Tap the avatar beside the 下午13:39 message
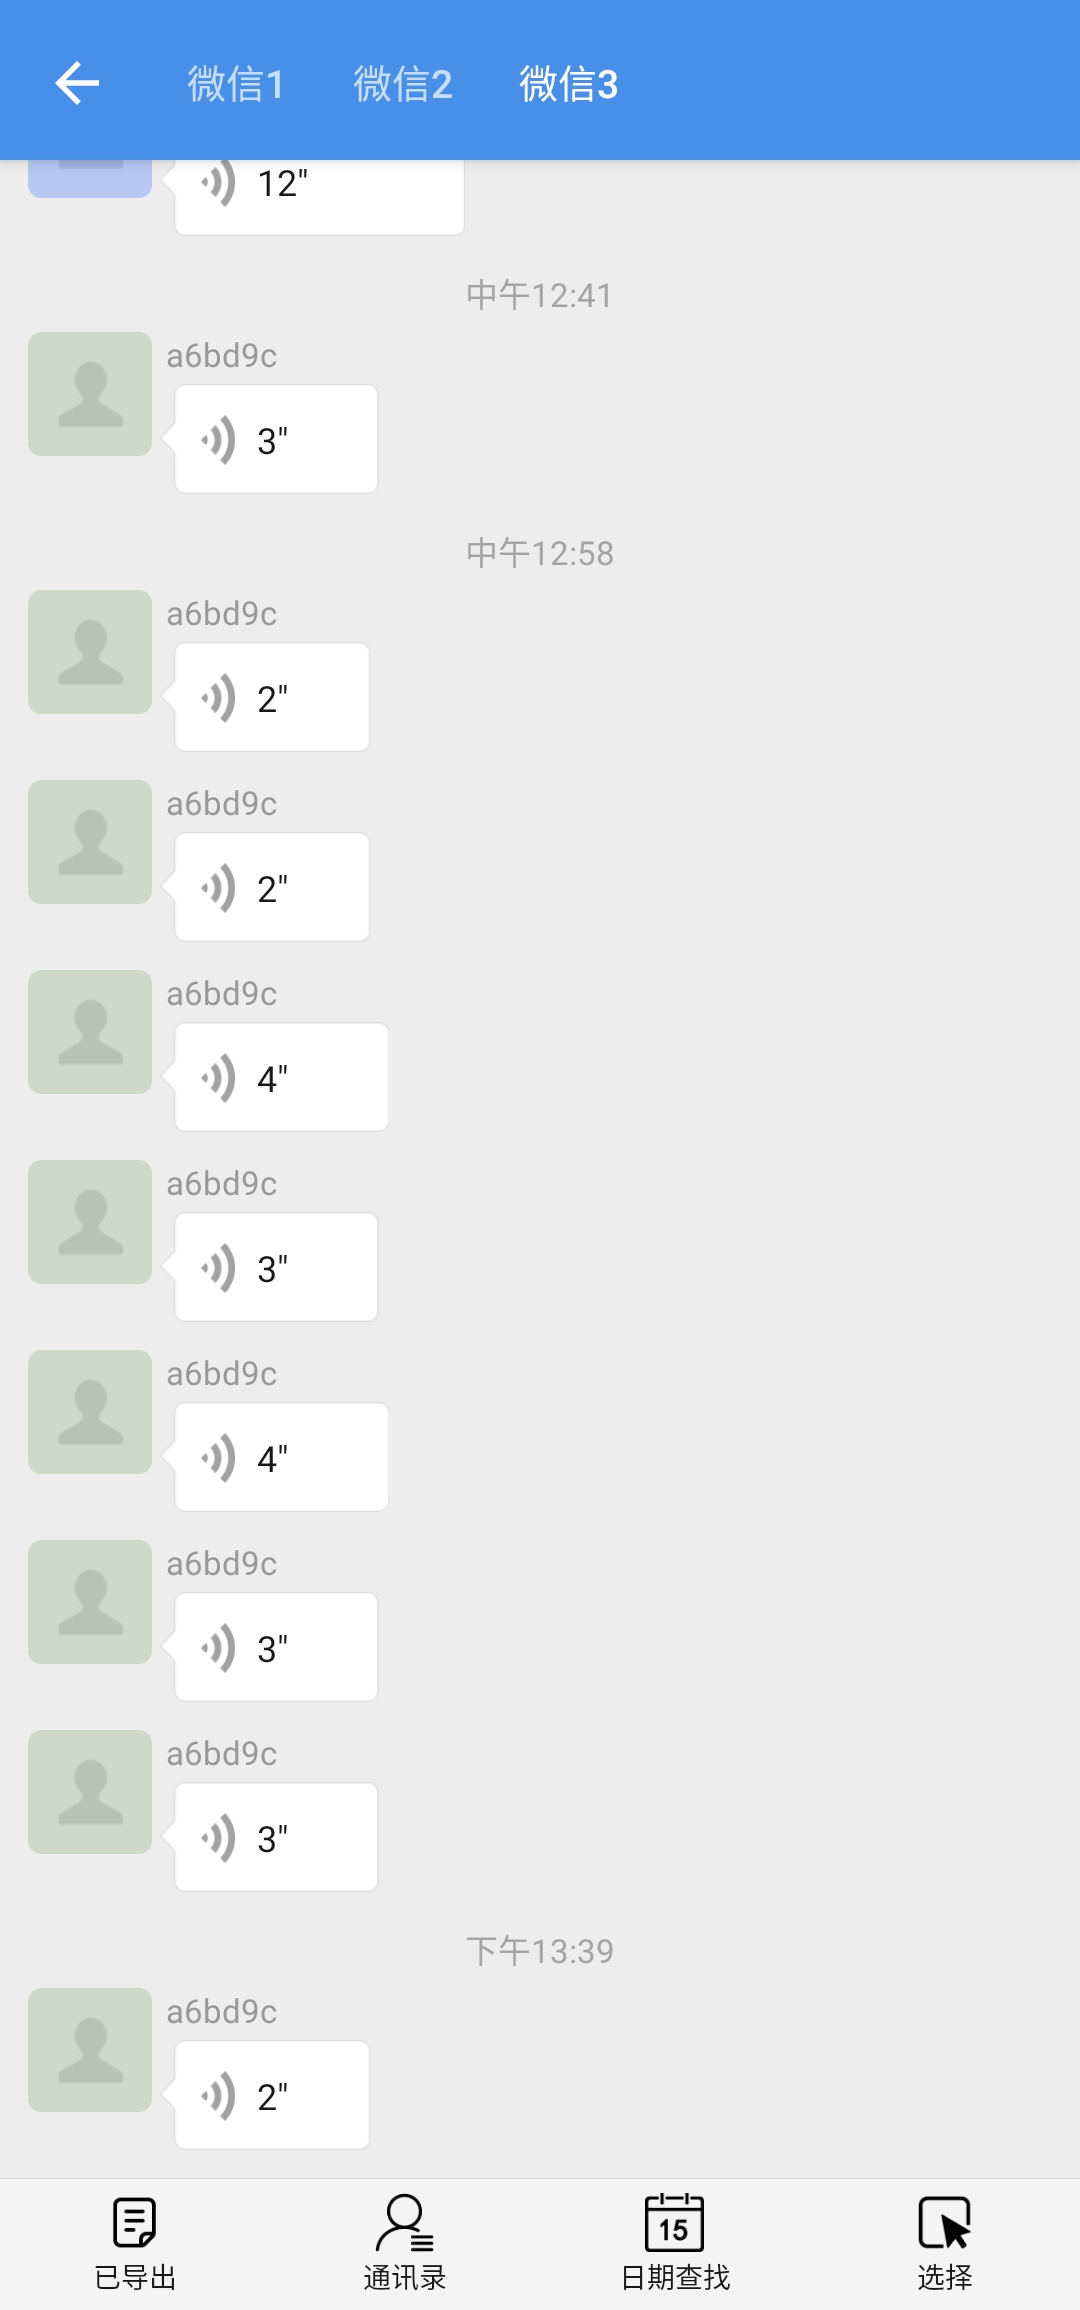The height and width of the screenshot is (2310, 1080). (90, 2050)
